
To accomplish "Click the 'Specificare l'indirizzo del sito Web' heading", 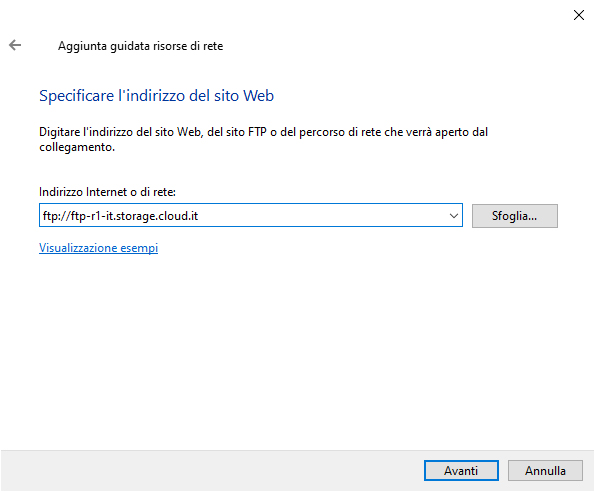I will coord(156,96).
